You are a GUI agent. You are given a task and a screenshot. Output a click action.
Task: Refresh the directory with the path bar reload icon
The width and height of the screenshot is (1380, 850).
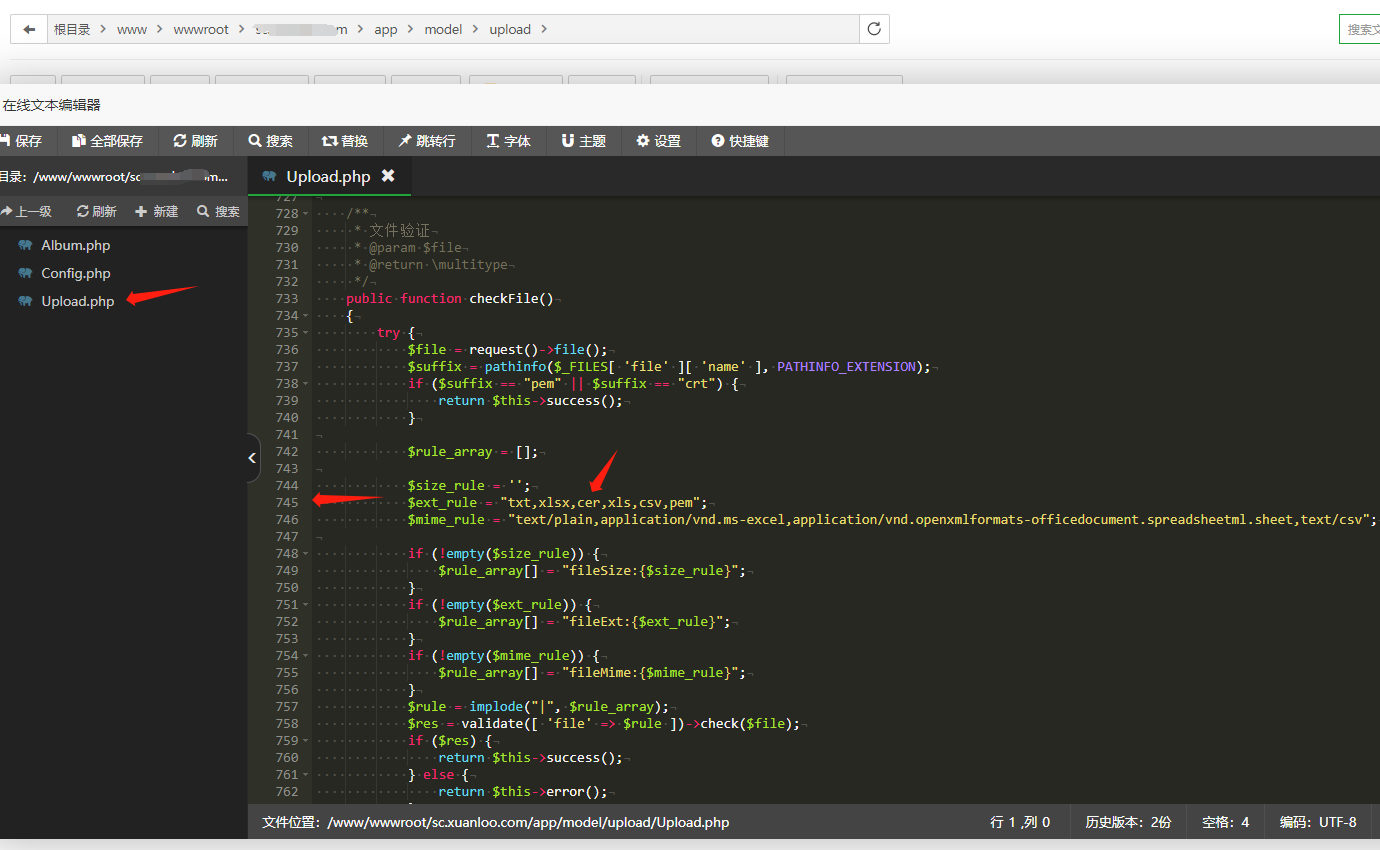(874, 29)
